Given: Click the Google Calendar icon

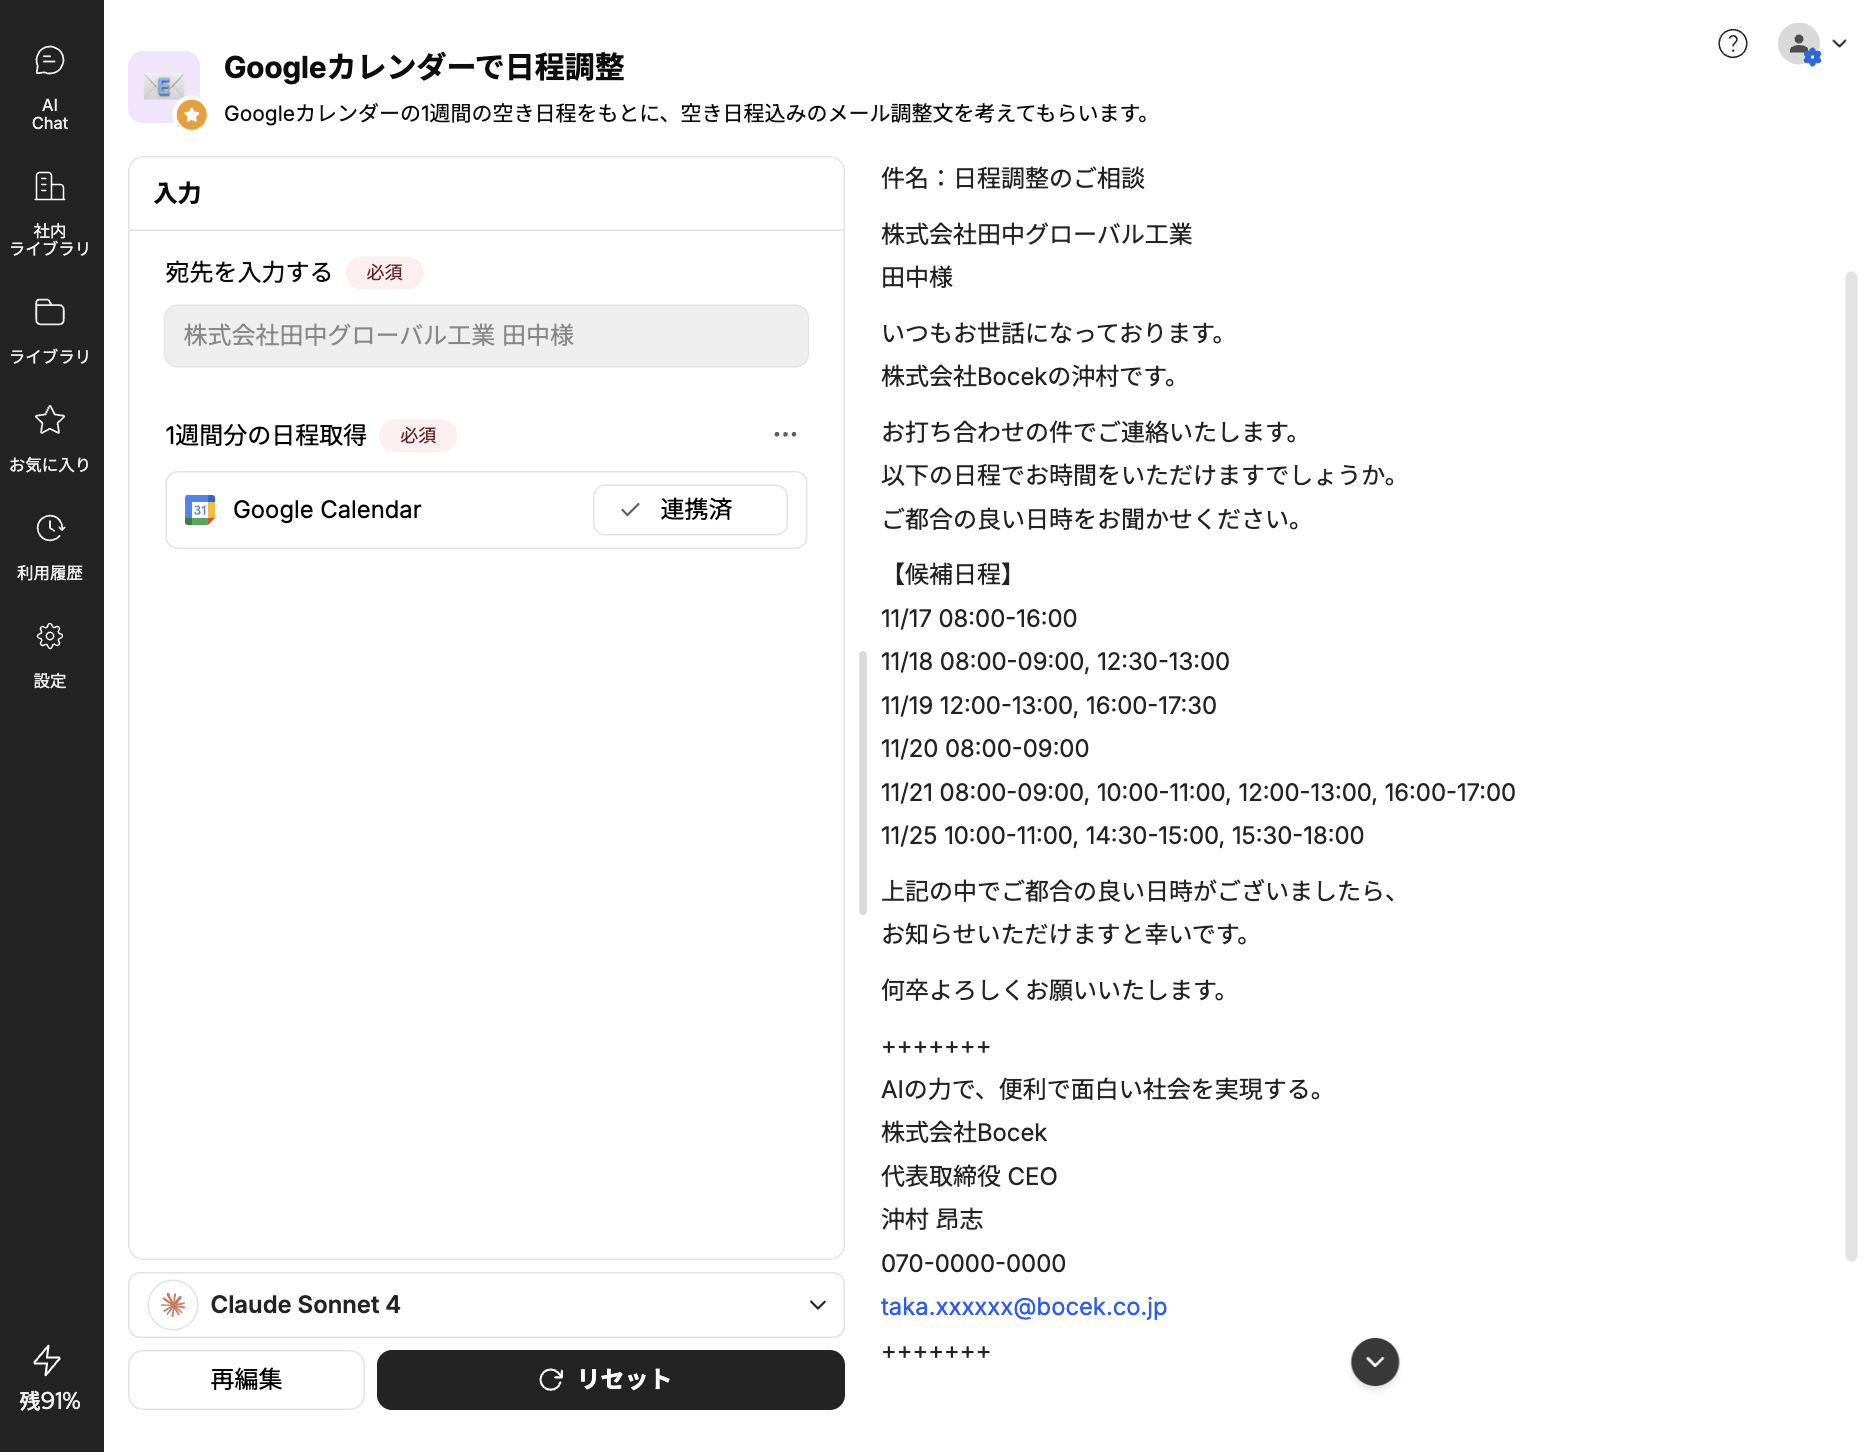Looking at the screenshot, I should 200,510.
